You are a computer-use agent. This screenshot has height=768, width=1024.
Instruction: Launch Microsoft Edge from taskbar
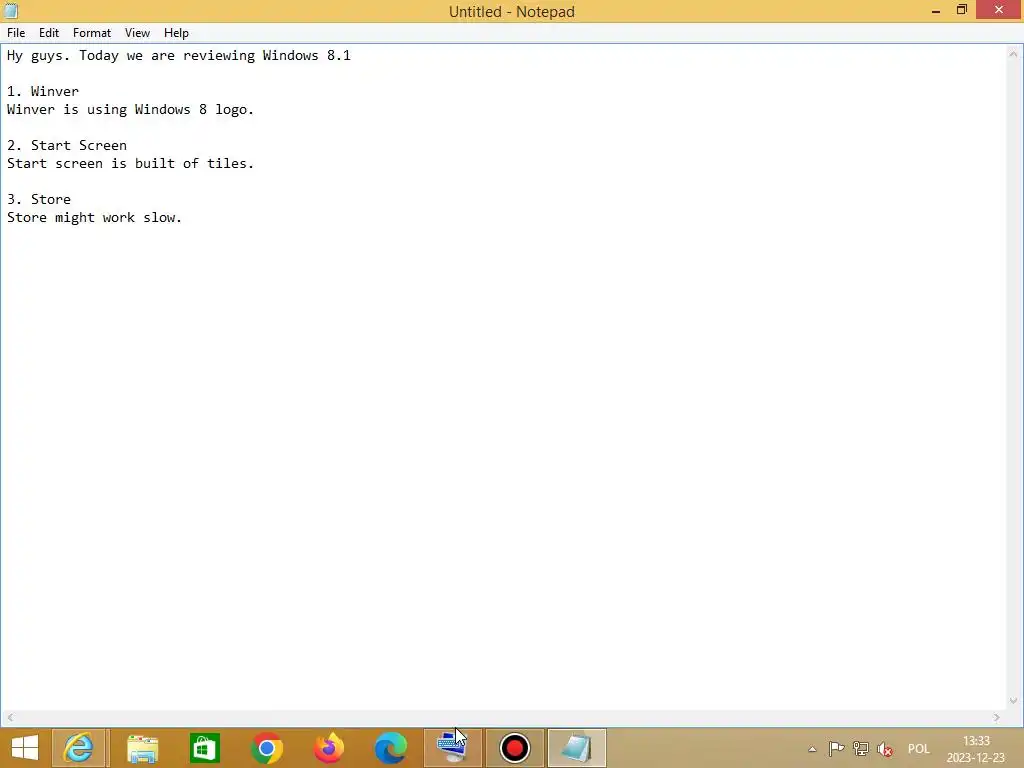(x=391, y=748)
